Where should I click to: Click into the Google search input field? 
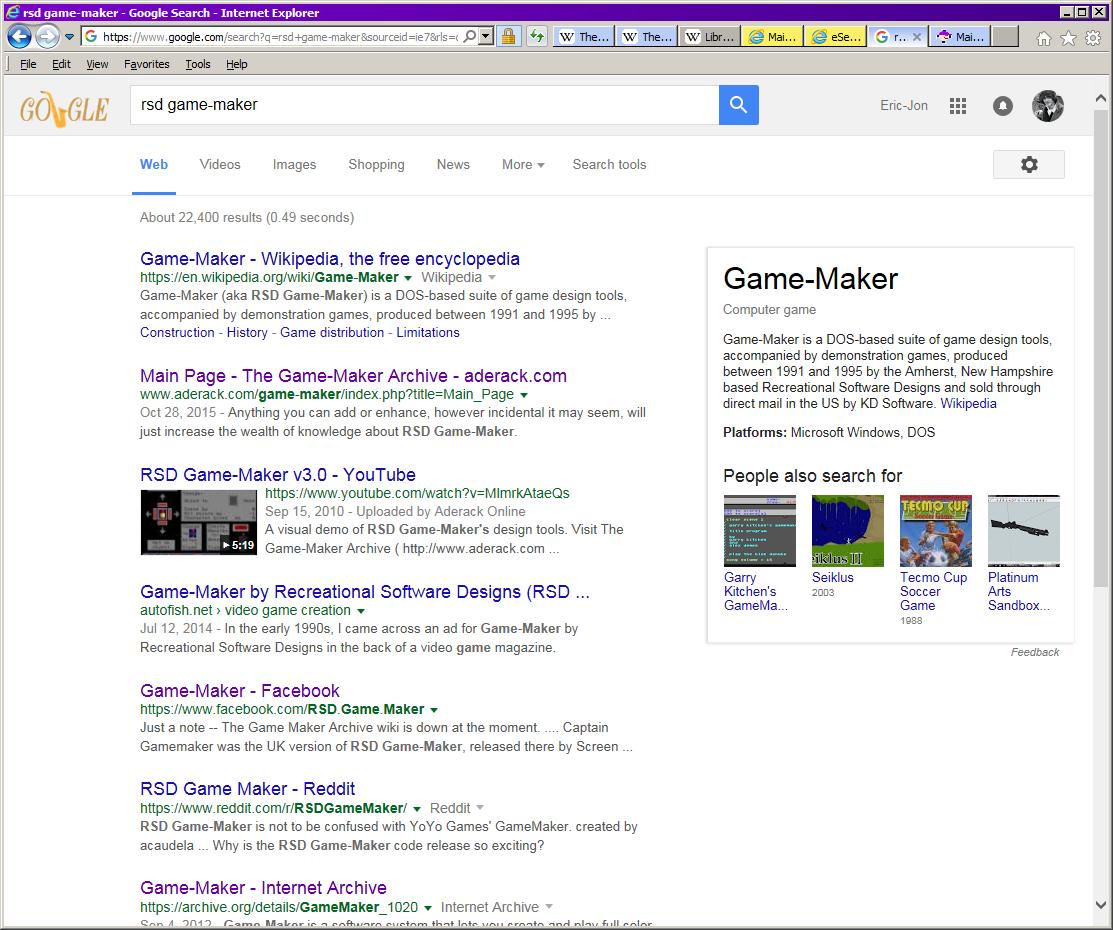coord(424,105)
